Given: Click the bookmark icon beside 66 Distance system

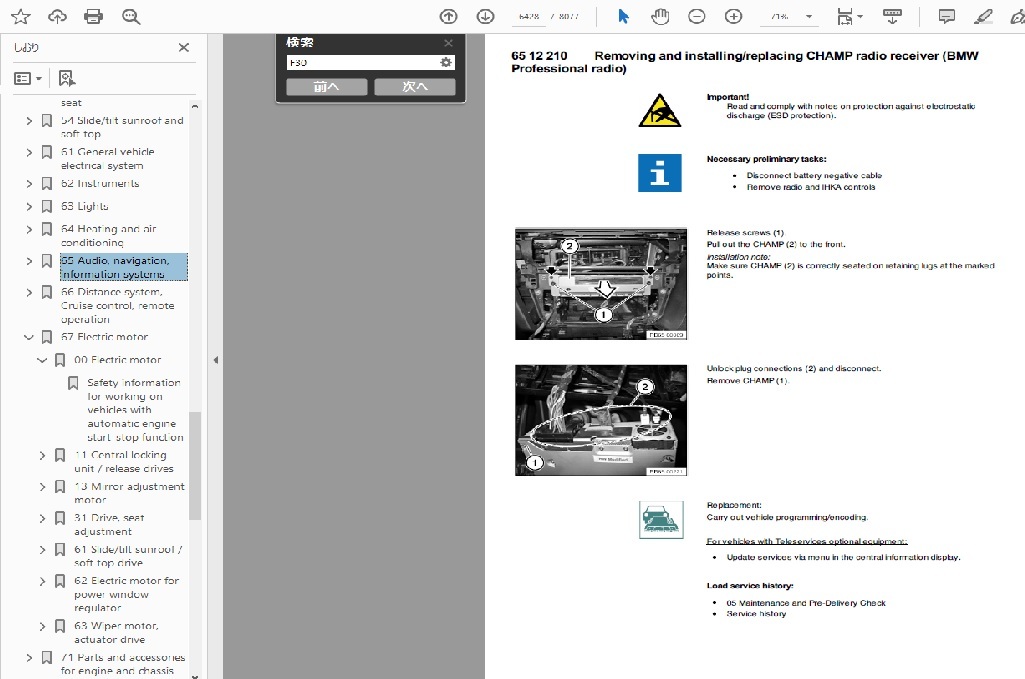Looking at the screenshot, I should (x=47, y=292).
